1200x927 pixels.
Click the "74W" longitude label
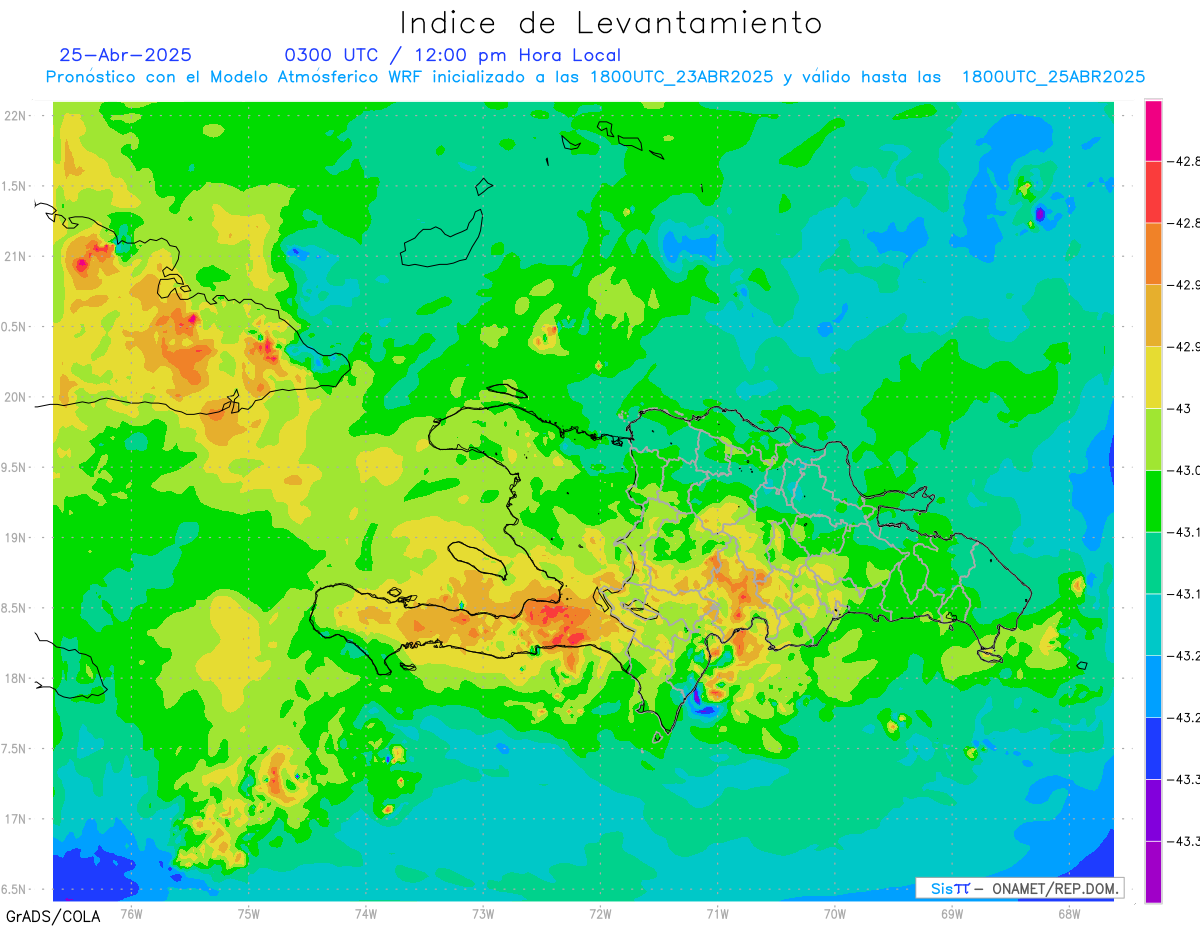(366, 913)
